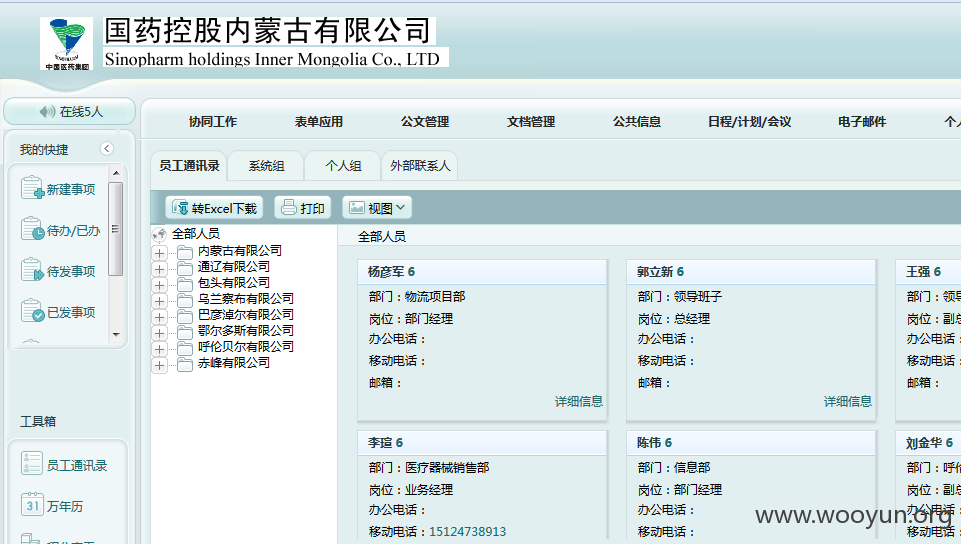Screen dimensions: 961x544
Task: Click 在线5人 online status text
Action: pyautogui.click(x=82, y=111)
